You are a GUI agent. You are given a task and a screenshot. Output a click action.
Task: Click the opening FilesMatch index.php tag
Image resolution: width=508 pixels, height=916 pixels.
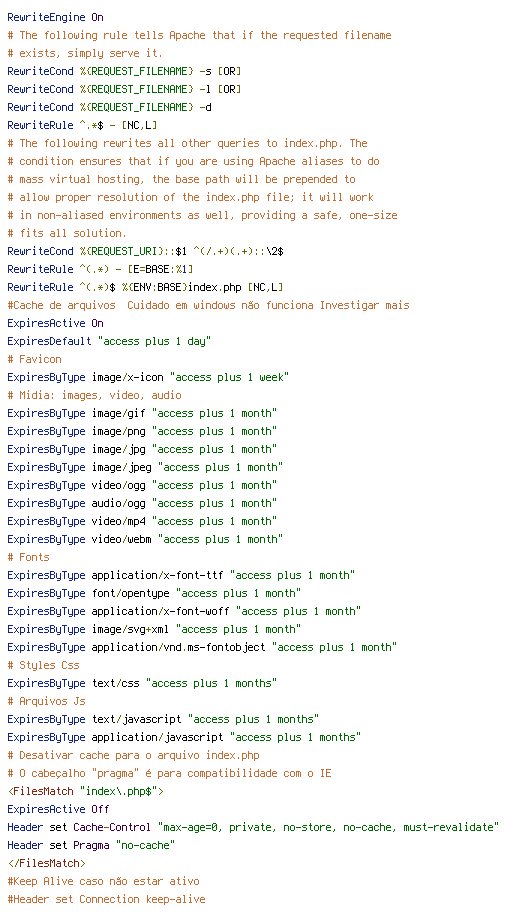click(85, 791)
